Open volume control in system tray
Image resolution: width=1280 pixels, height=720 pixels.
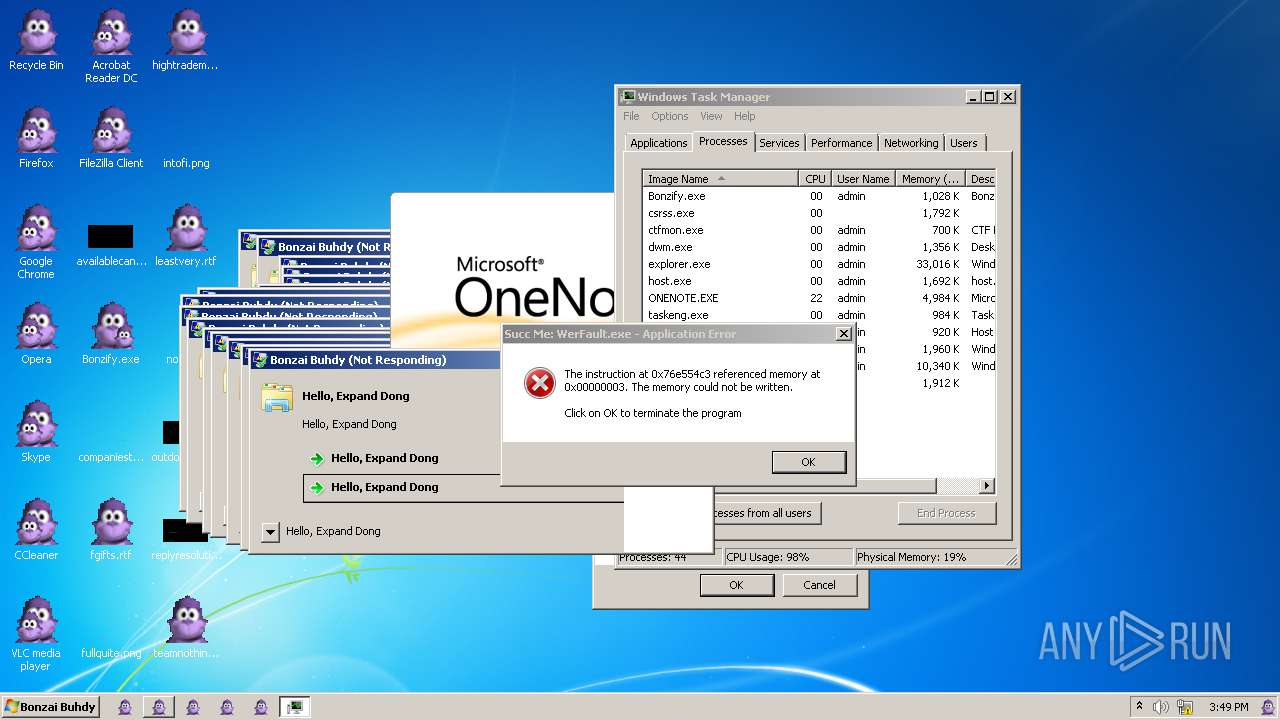[1161, 707]
